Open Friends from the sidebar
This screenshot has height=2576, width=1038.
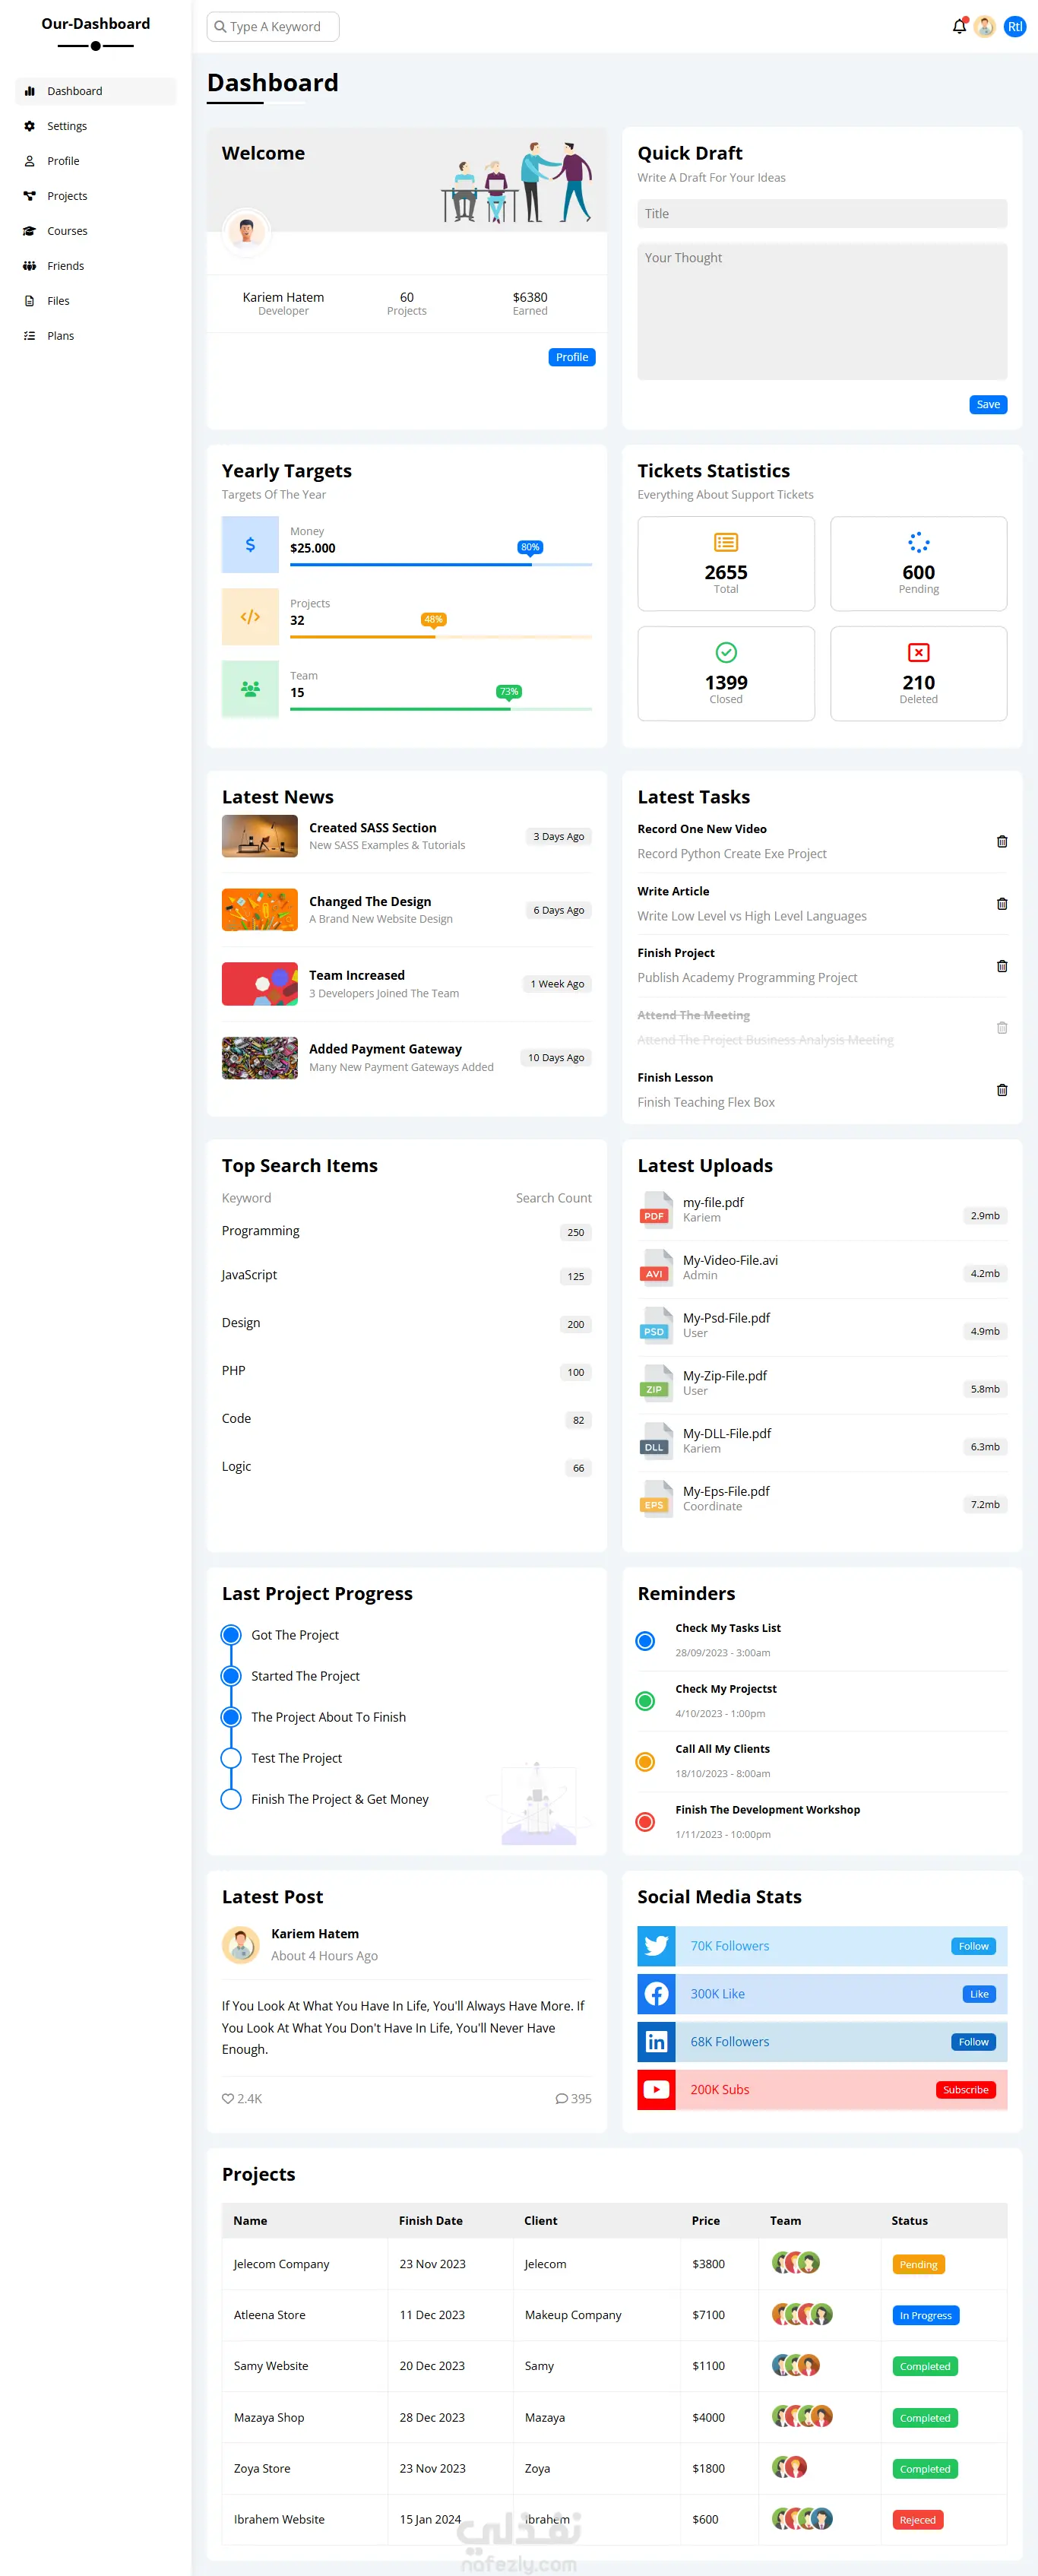[96, 266]
